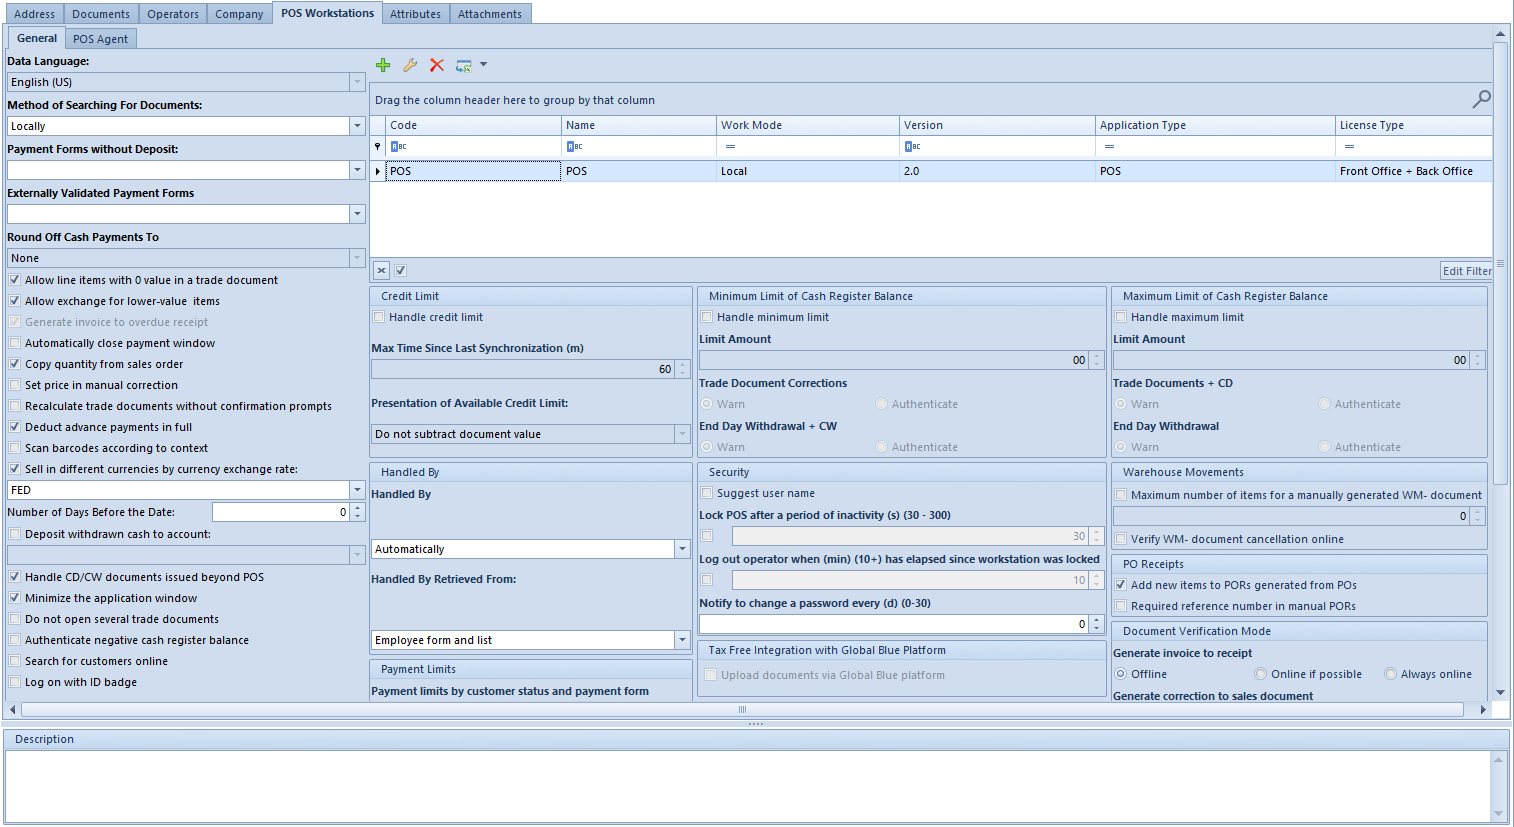Screen dimensions: 1514x827
Task: Click the green plus Add workstation icon
Action: coord(383,65)
